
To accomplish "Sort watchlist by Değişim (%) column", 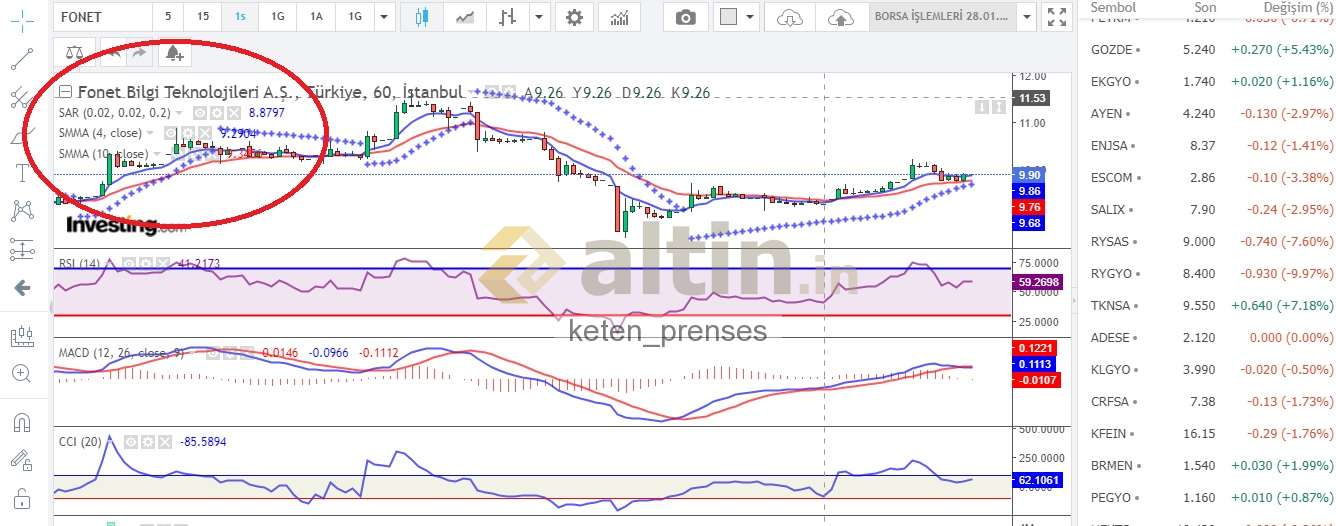I will [x=1297, y=7].
